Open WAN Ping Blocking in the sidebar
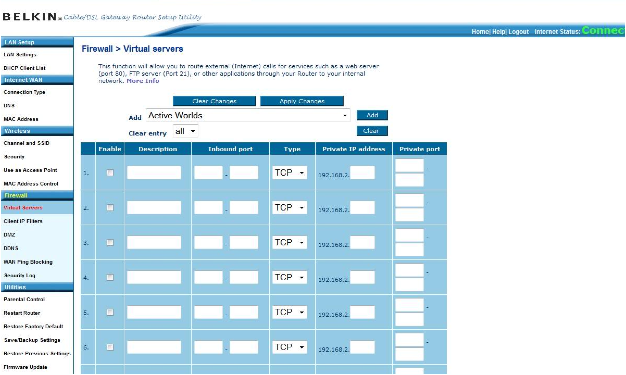 (x=28, y=262)
